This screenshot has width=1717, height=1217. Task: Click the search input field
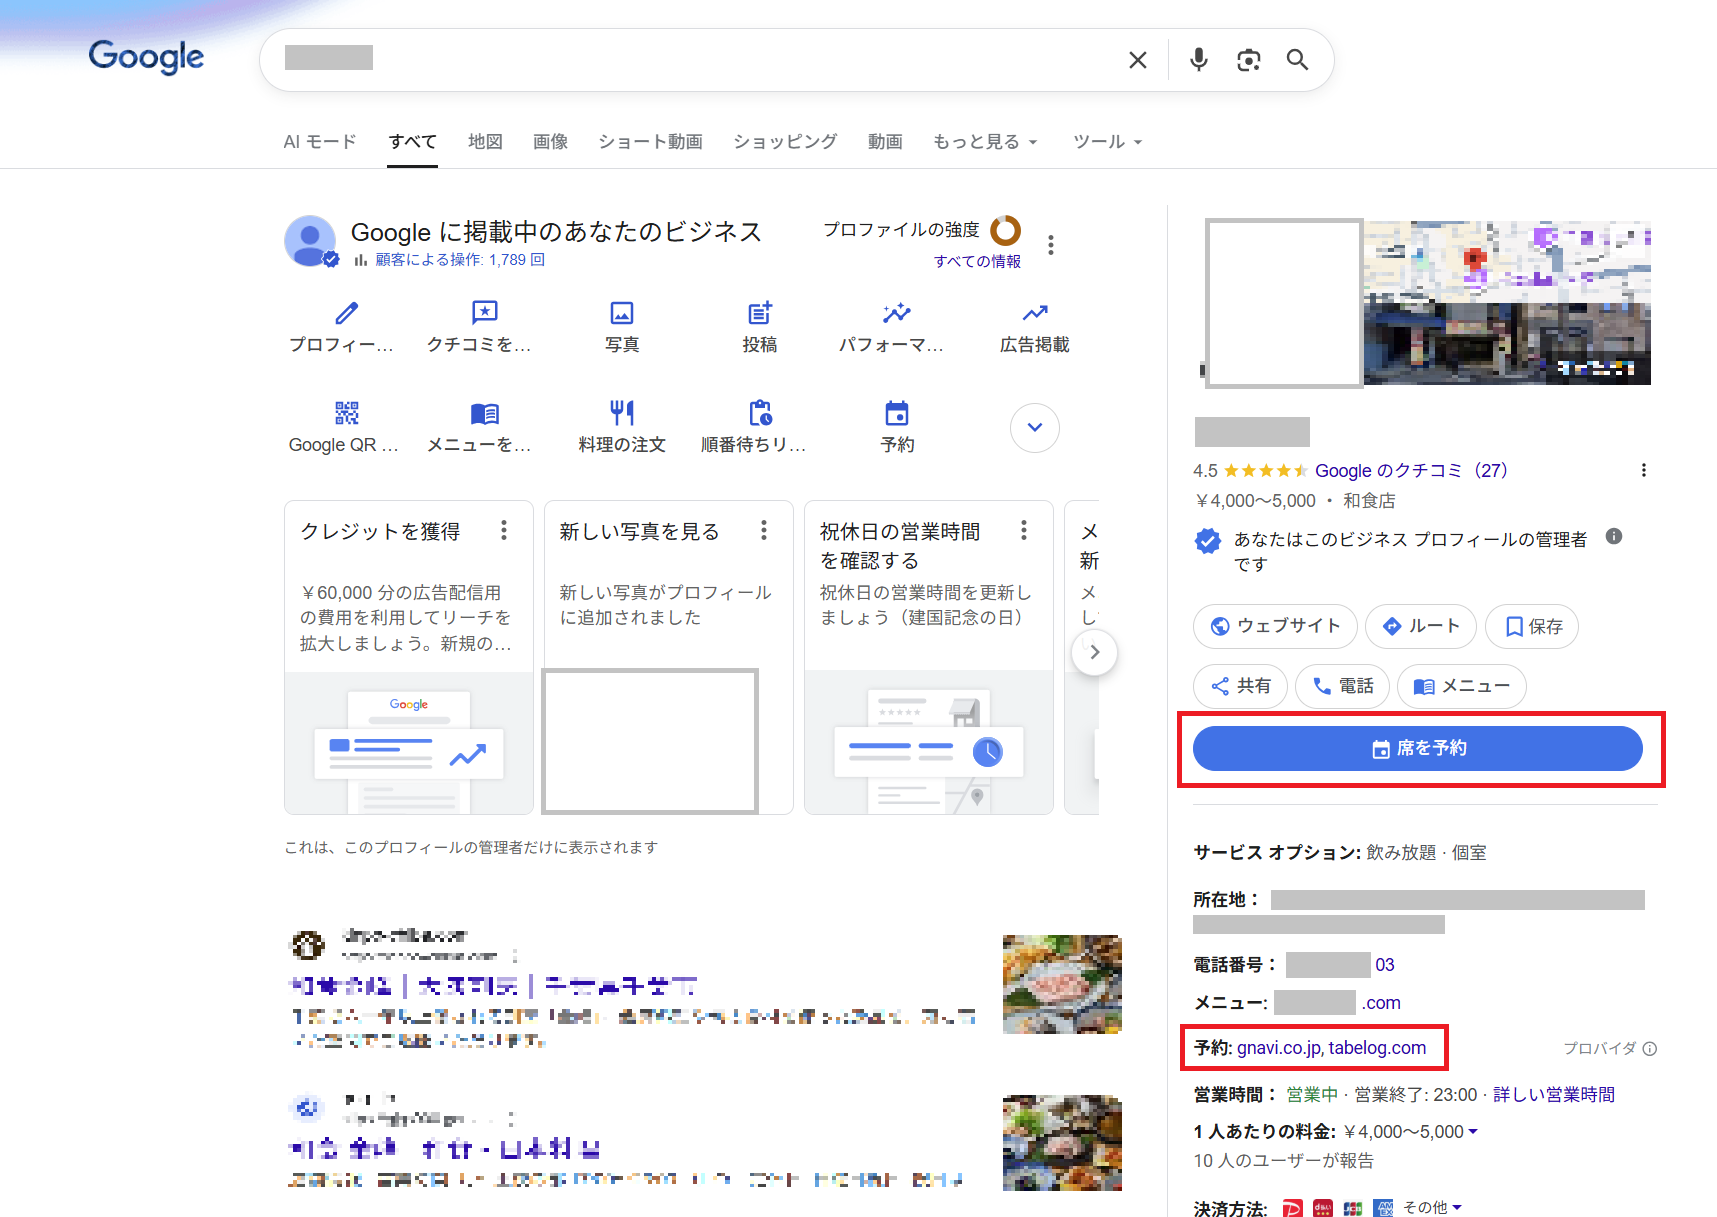700,60
